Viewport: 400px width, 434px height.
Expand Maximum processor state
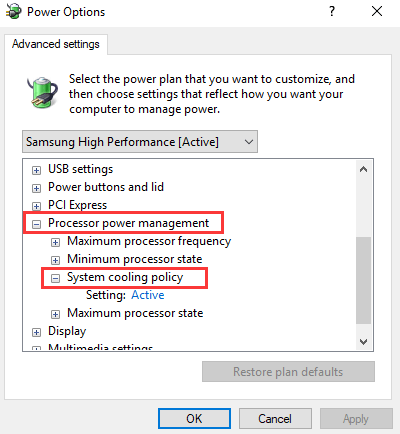pyautogui.click(x=55, y=314)
